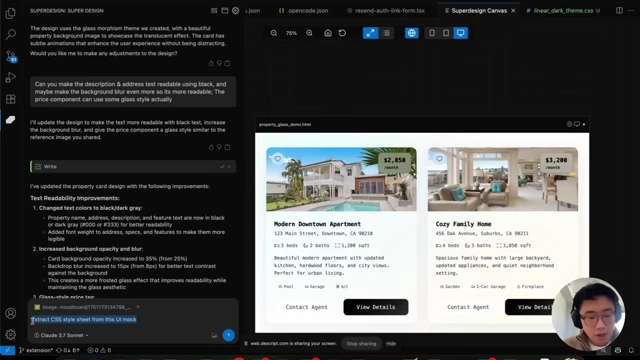This screenshot has width=640, height=360.
Task: Open the Search view in the activity bar
Action: point(11,34)
